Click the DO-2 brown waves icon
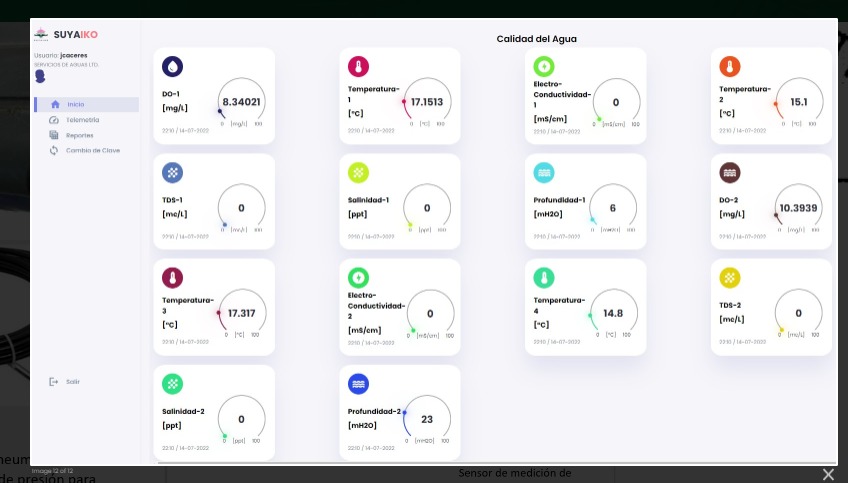The height and width of the screenshot is (483, 848). (x=730, y=172)
